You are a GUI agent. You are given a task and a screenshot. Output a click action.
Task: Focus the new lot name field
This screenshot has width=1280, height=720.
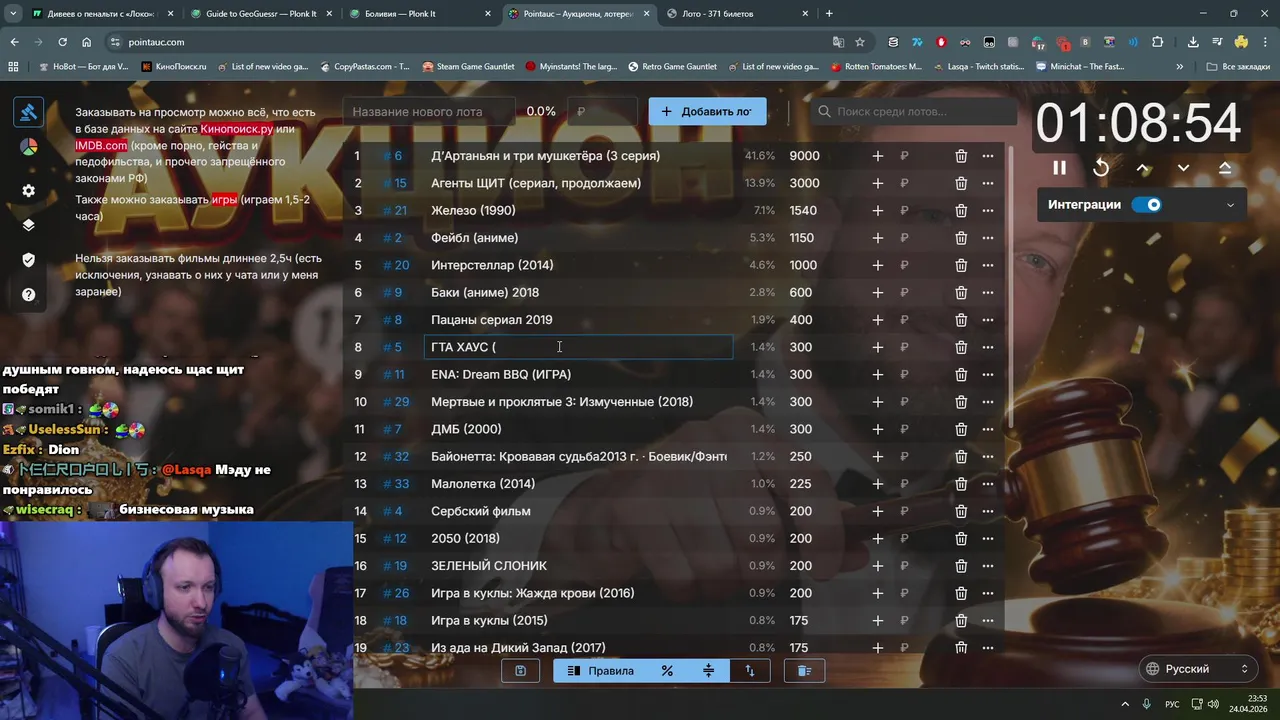pos(429,112)
